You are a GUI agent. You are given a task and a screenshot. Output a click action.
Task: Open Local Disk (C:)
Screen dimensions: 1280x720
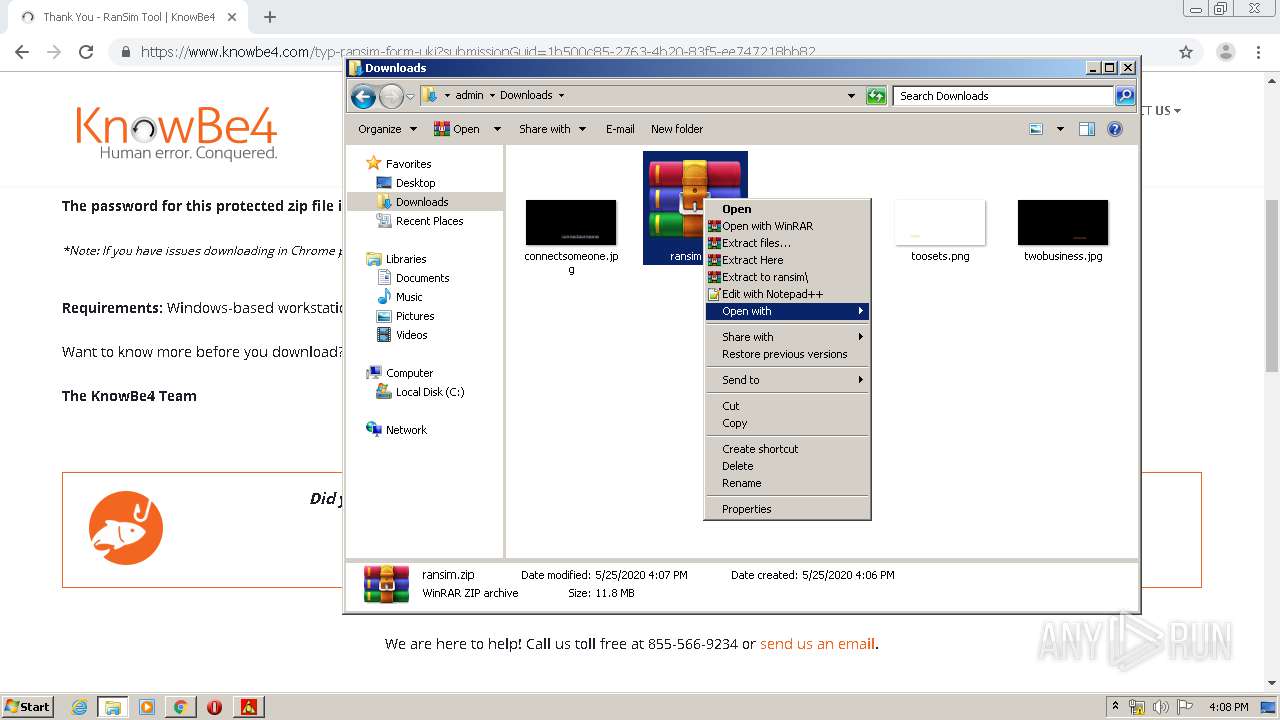(x=429, y=392)
